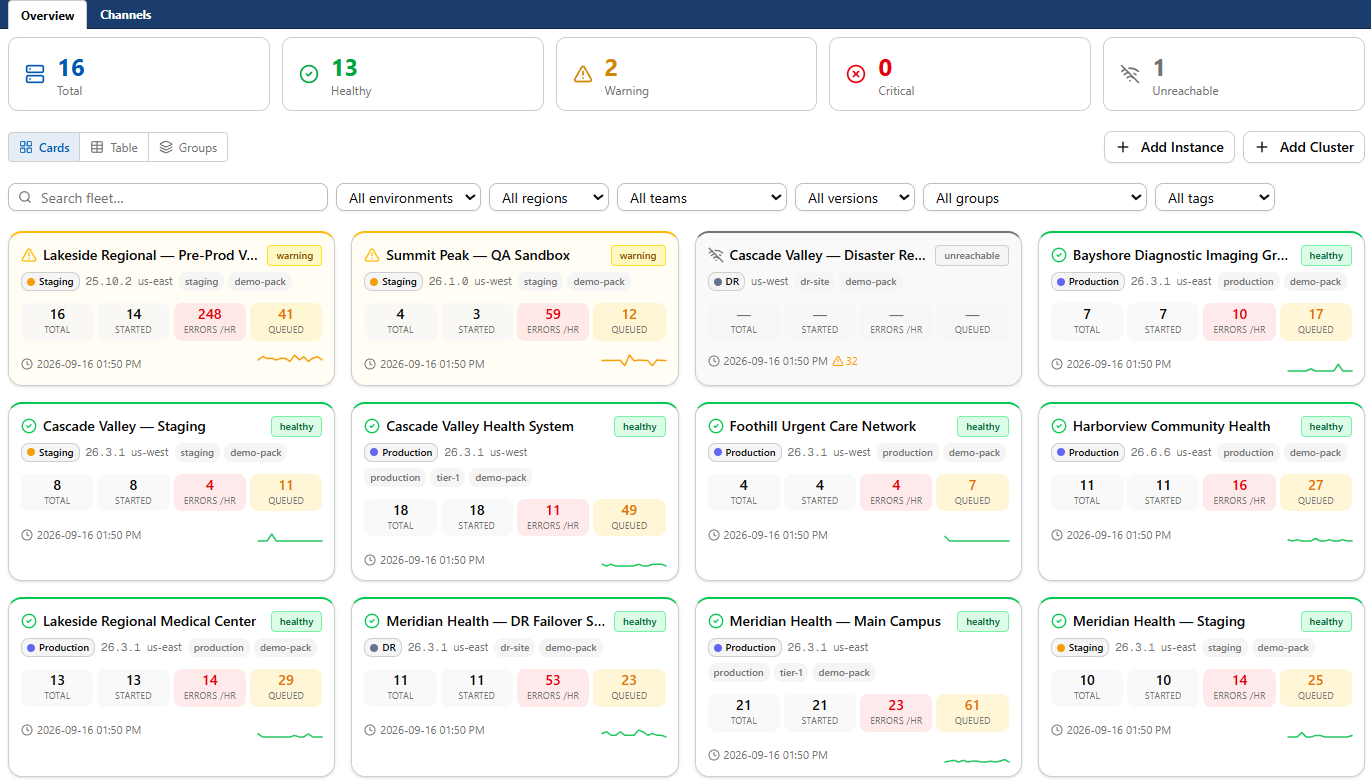
Task: Click version 25.10.2 on Lakeside Regional Pre-Prod card
Action: pos(109,282)
